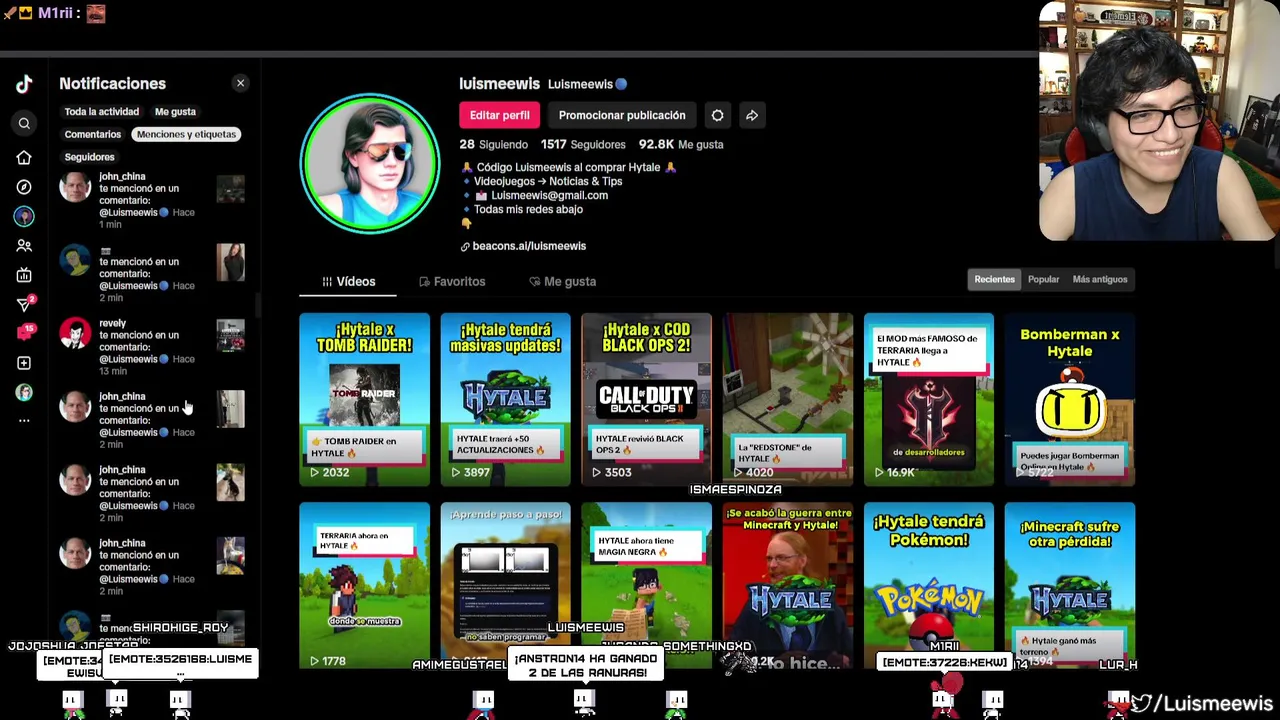1280x720 pixels.
Task: Click the share profile arrow icon
Action: [752, 115]
